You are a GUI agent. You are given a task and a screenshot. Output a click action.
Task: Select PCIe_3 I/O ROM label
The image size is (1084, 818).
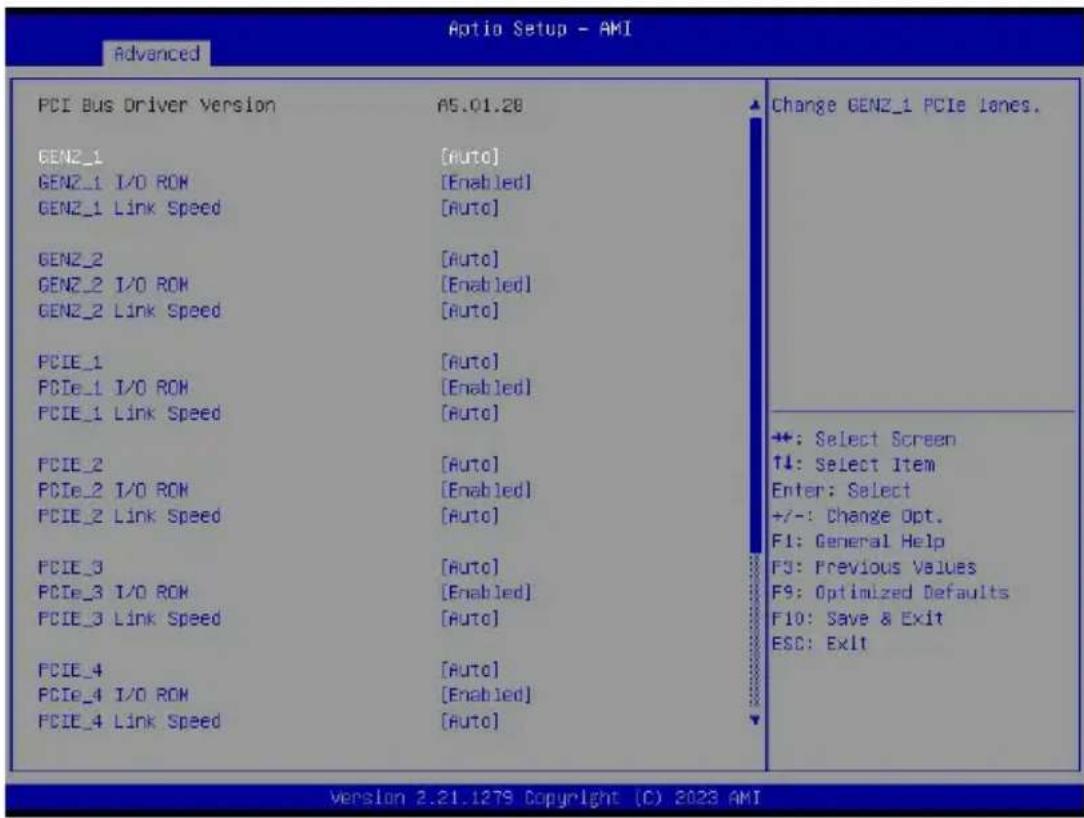click(x=113, y=593)
